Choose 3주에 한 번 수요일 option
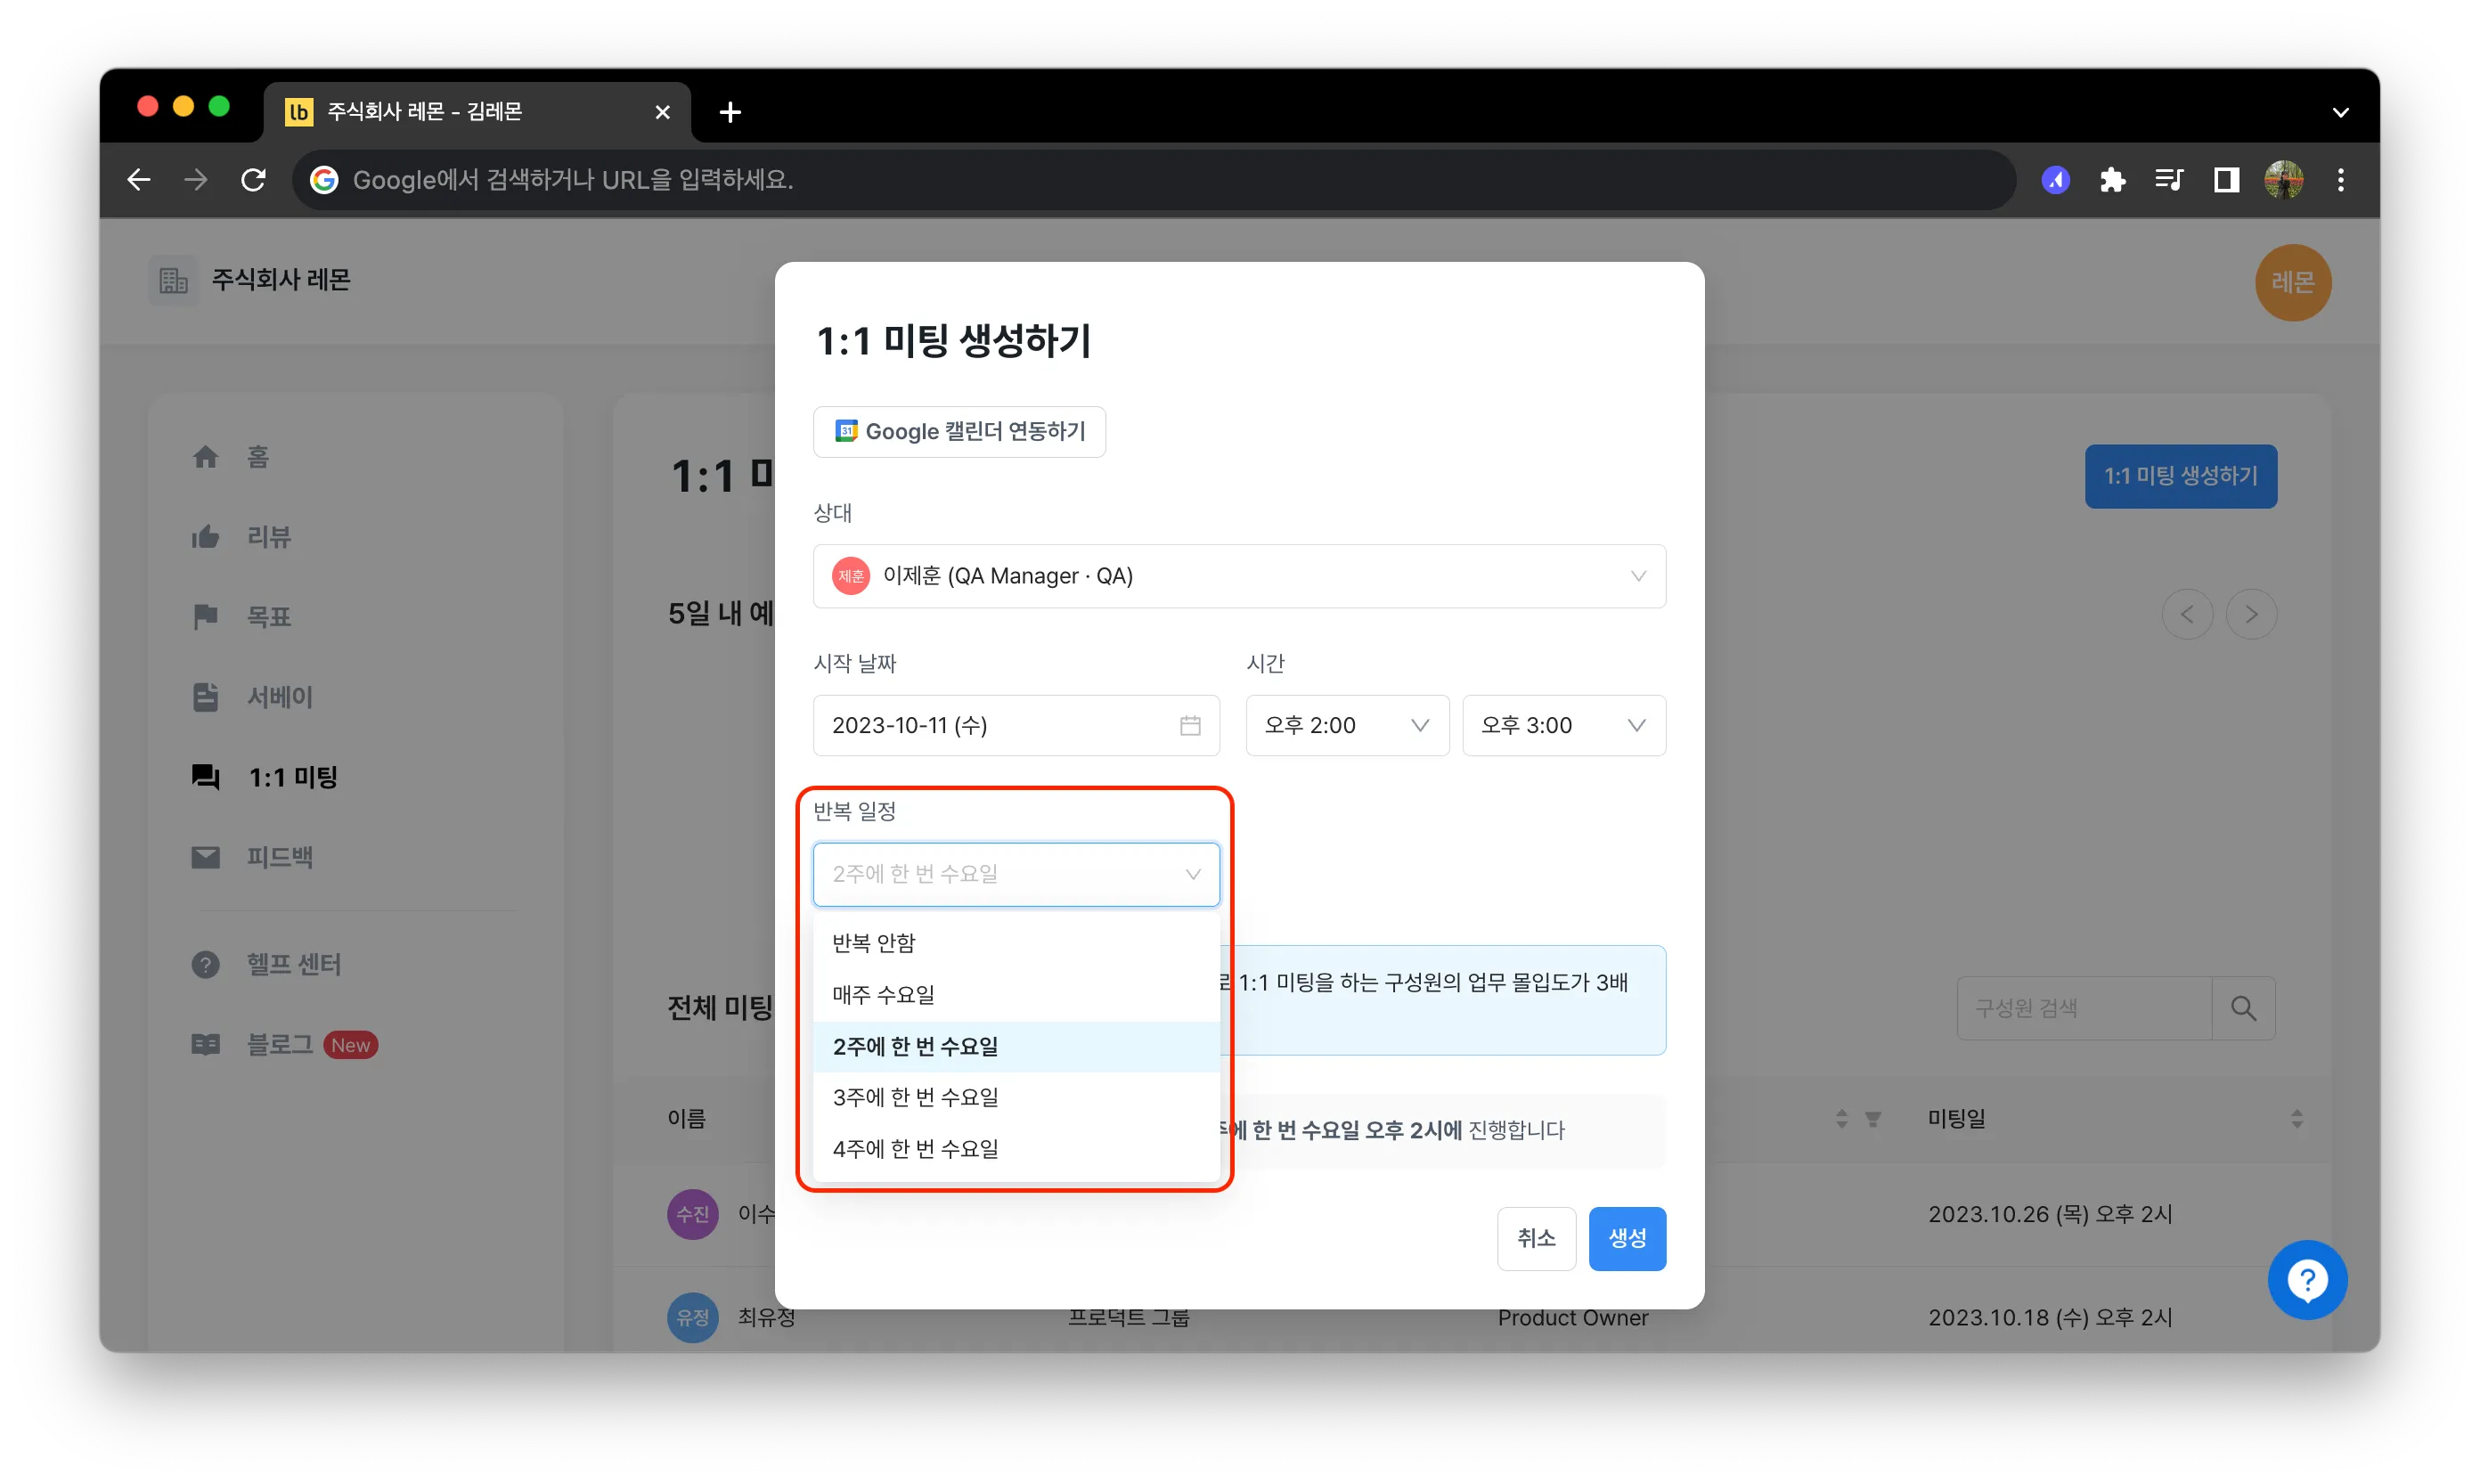Screen dimensions: 2480x1484 (x=1016, y=1097)
